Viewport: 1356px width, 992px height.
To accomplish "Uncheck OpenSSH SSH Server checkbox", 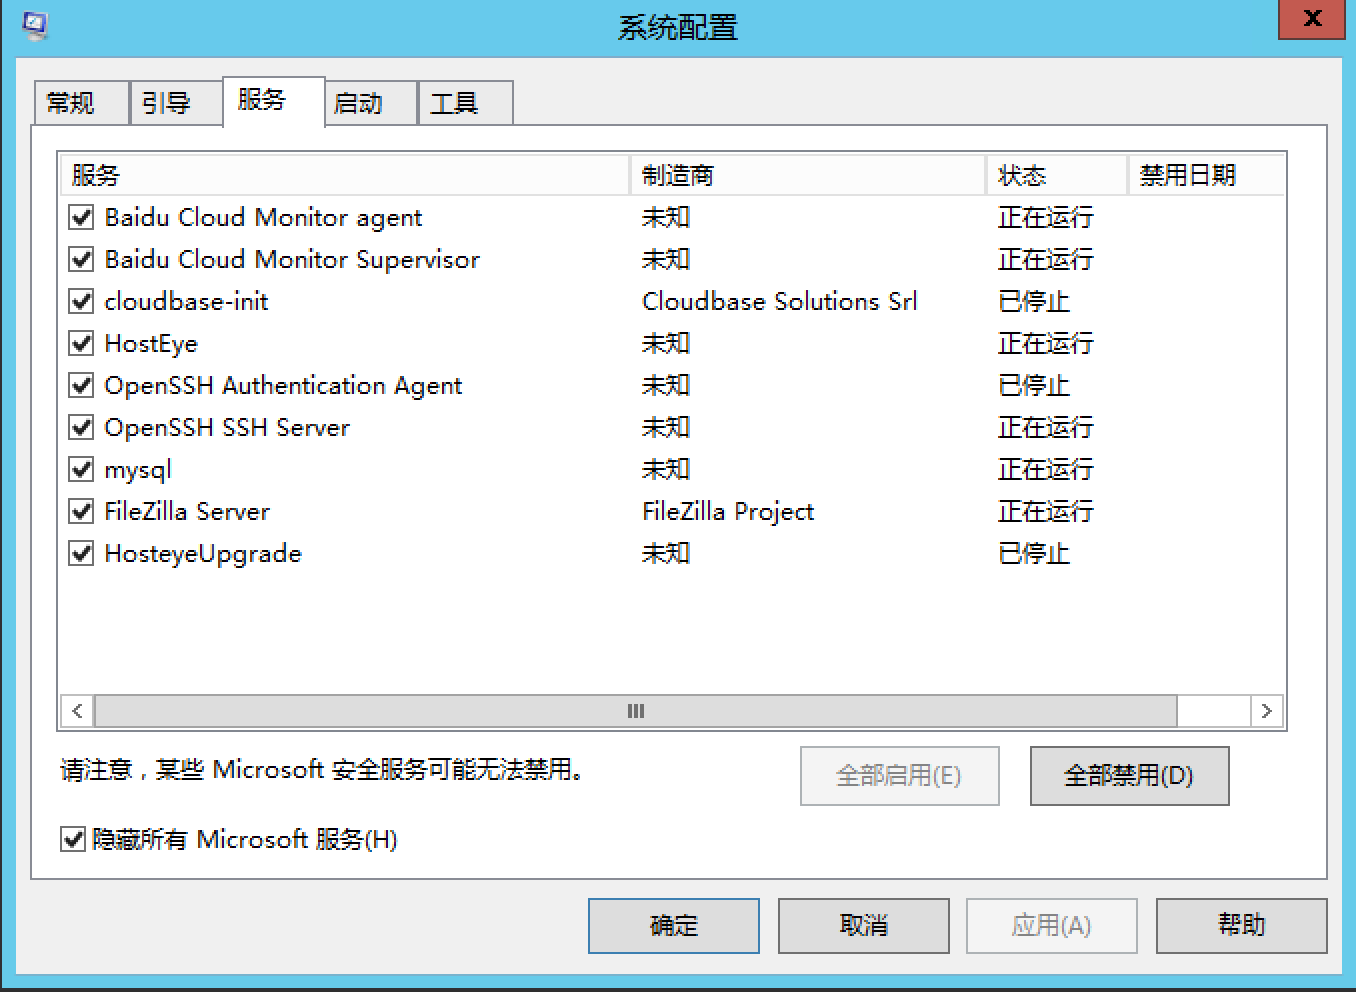I will point(82,427).
